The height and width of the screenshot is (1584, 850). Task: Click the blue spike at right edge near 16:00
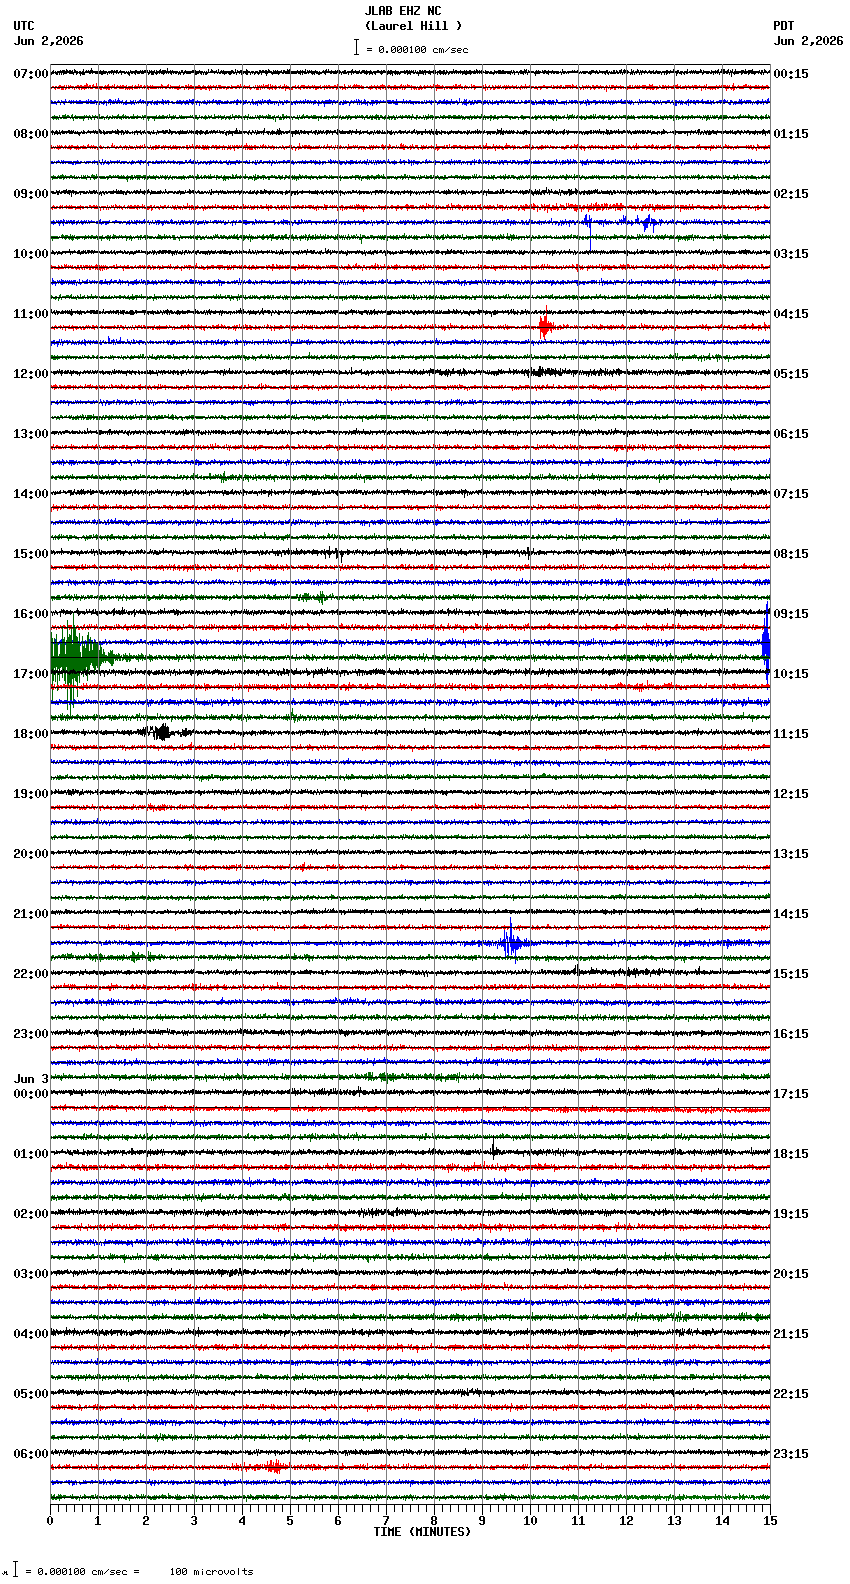click(766, 643)
